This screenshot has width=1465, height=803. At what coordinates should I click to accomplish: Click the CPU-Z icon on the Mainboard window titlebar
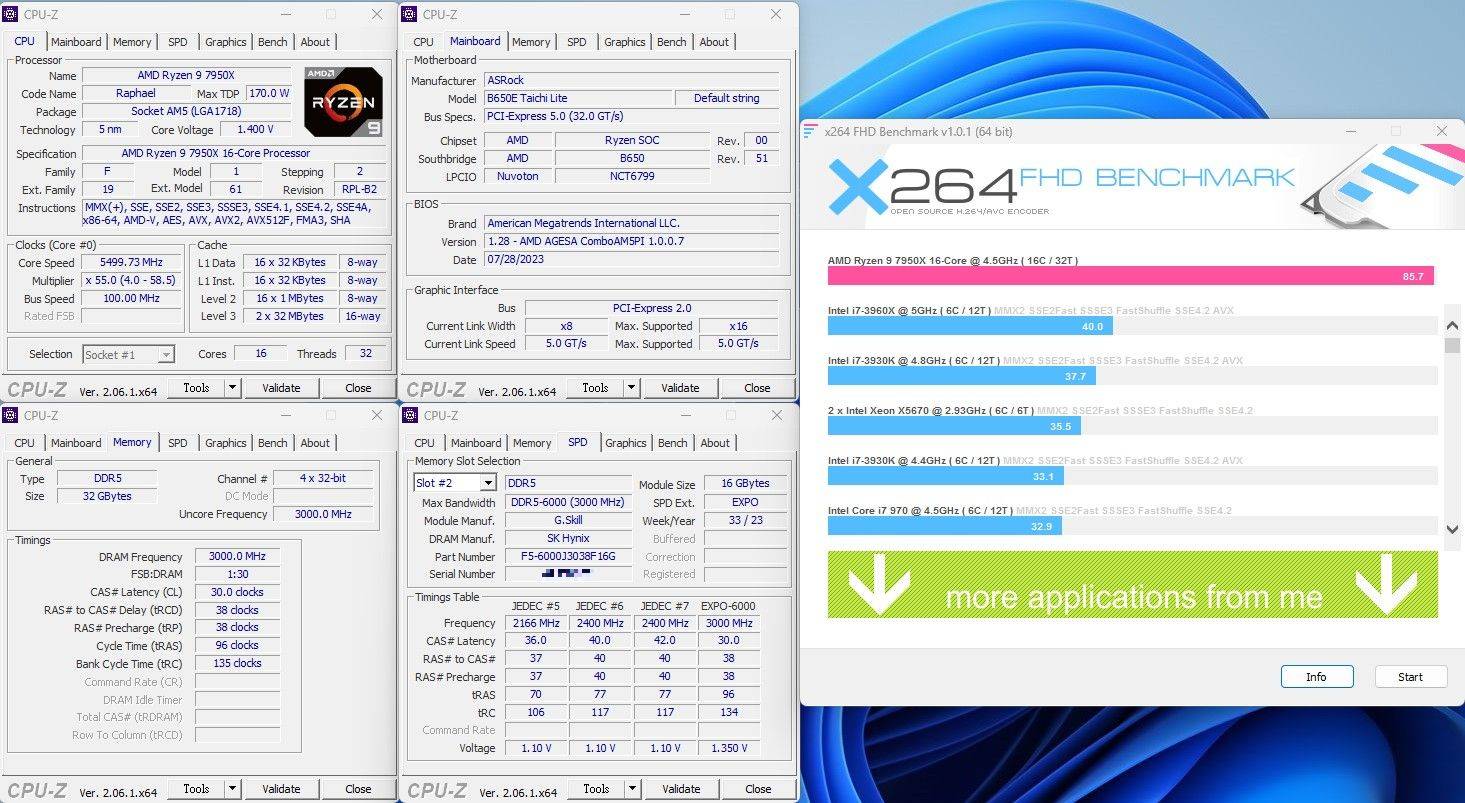(x=410, y=14)
